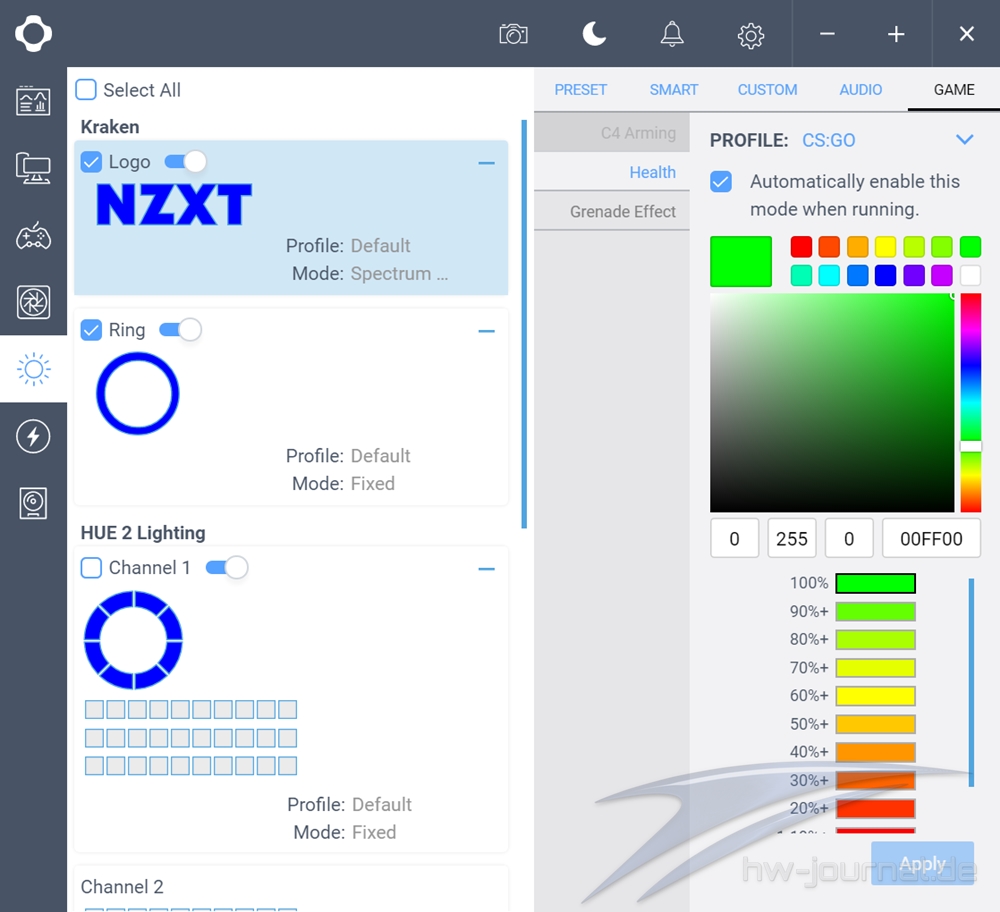Click inside the green saturation picker area

[x=832, y=402]
